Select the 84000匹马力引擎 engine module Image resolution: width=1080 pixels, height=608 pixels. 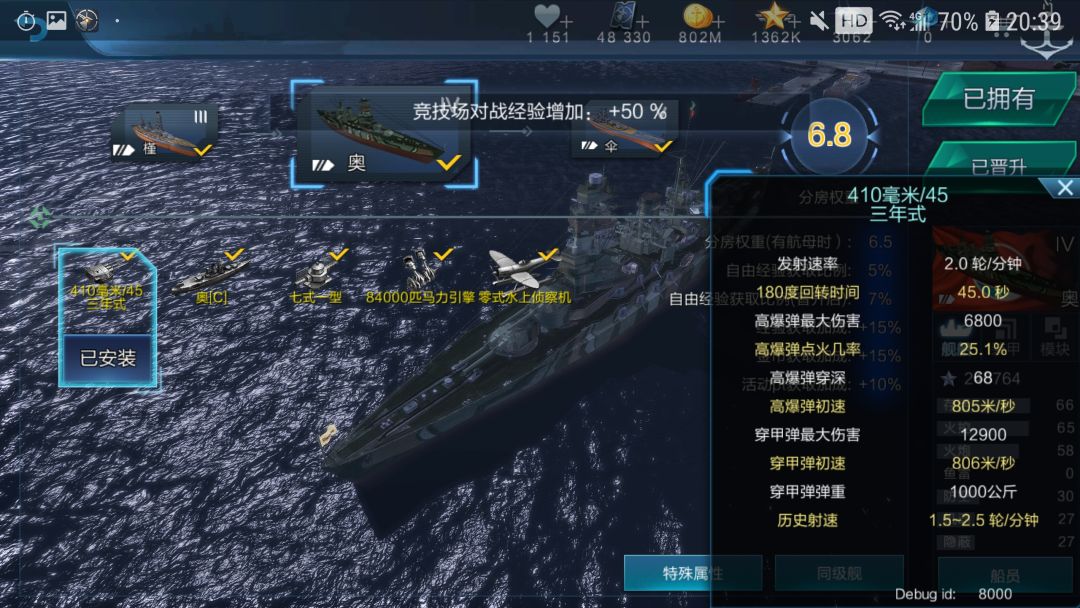coord(420,277)
